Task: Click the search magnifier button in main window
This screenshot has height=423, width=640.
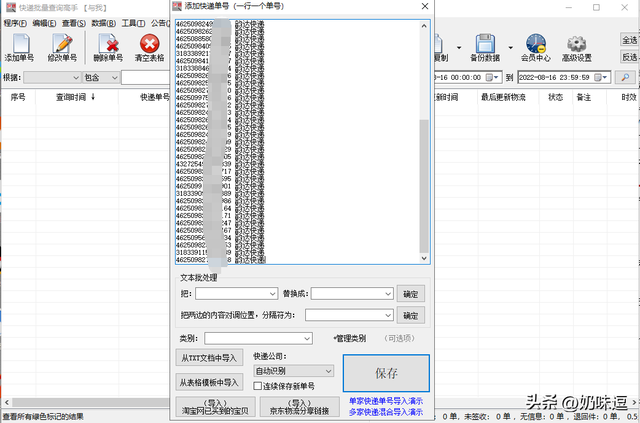Action: coord(625,77)
